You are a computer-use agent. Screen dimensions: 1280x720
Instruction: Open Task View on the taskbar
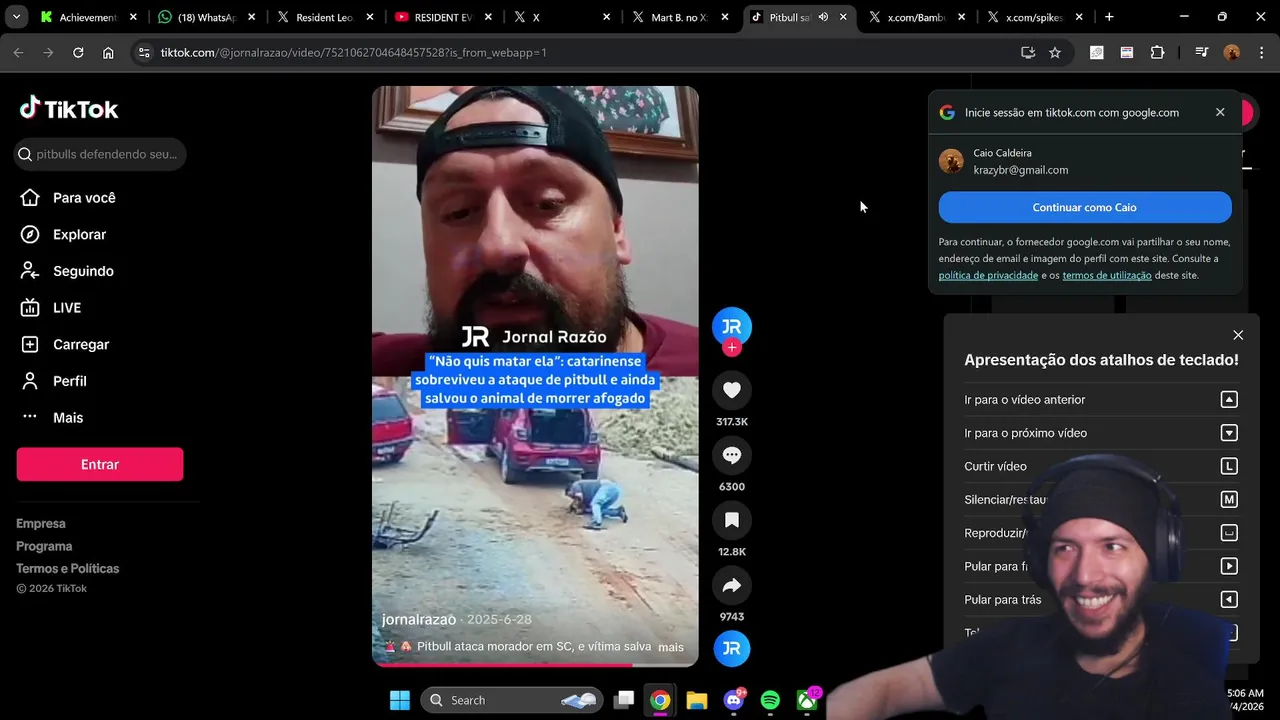coord(624,700)
